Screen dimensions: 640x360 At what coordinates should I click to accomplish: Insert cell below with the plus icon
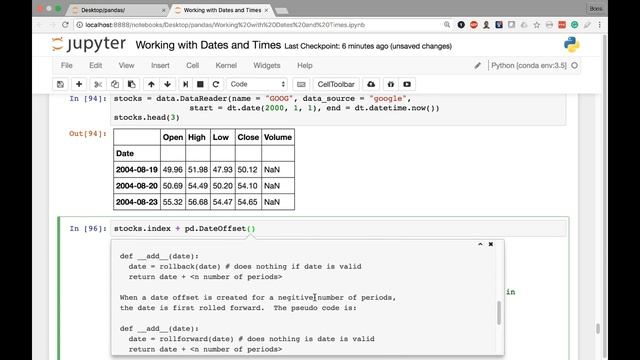tap(79, 84)
